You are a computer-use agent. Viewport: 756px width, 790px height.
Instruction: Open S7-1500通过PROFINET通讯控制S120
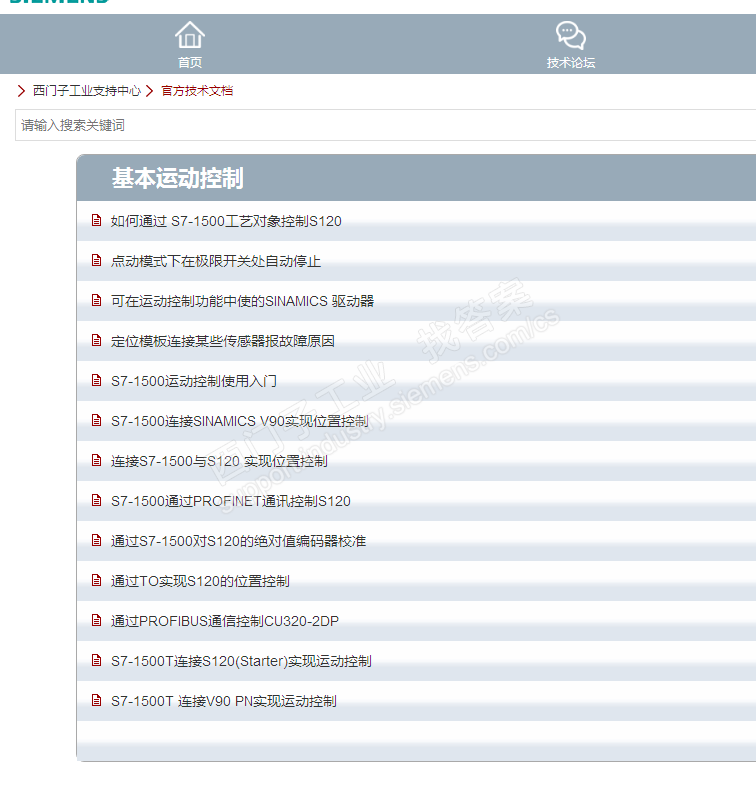tap(231, 501)
